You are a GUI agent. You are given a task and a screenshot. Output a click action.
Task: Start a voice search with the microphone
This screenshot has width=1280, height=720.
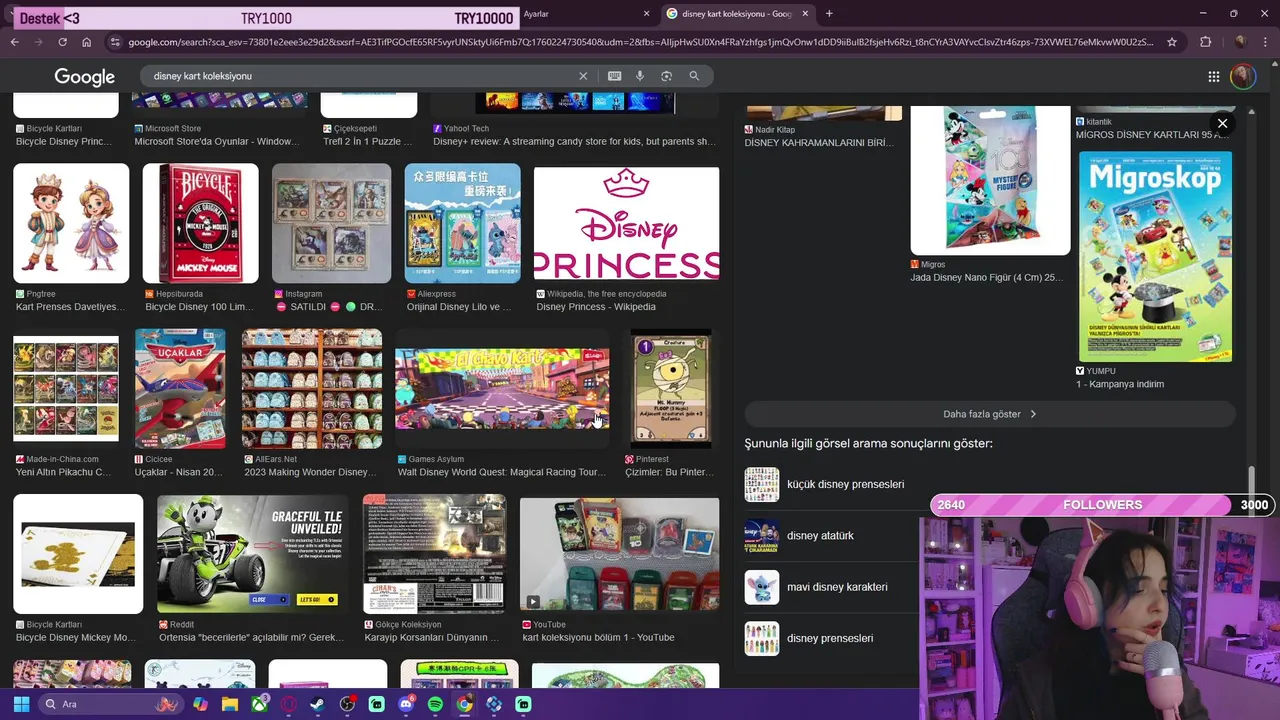click(640, 76)
